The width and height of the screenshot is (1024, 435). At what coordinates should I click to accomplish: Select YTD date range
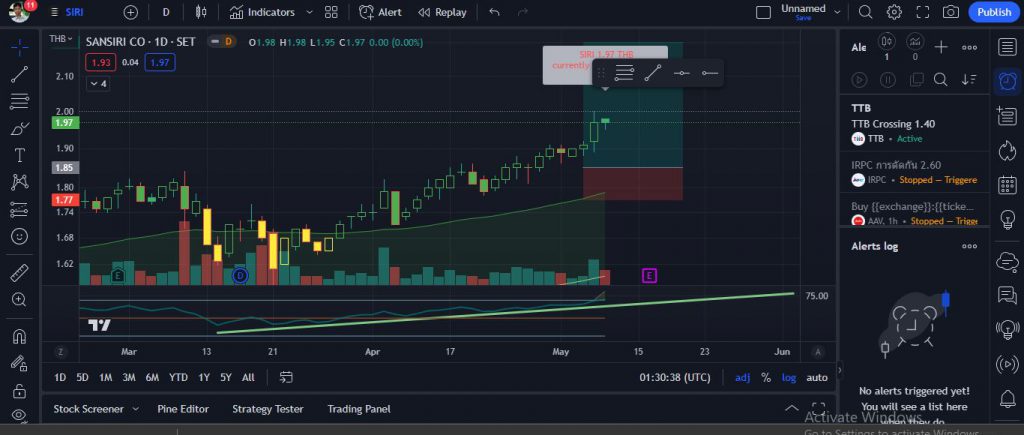point(178,378)
